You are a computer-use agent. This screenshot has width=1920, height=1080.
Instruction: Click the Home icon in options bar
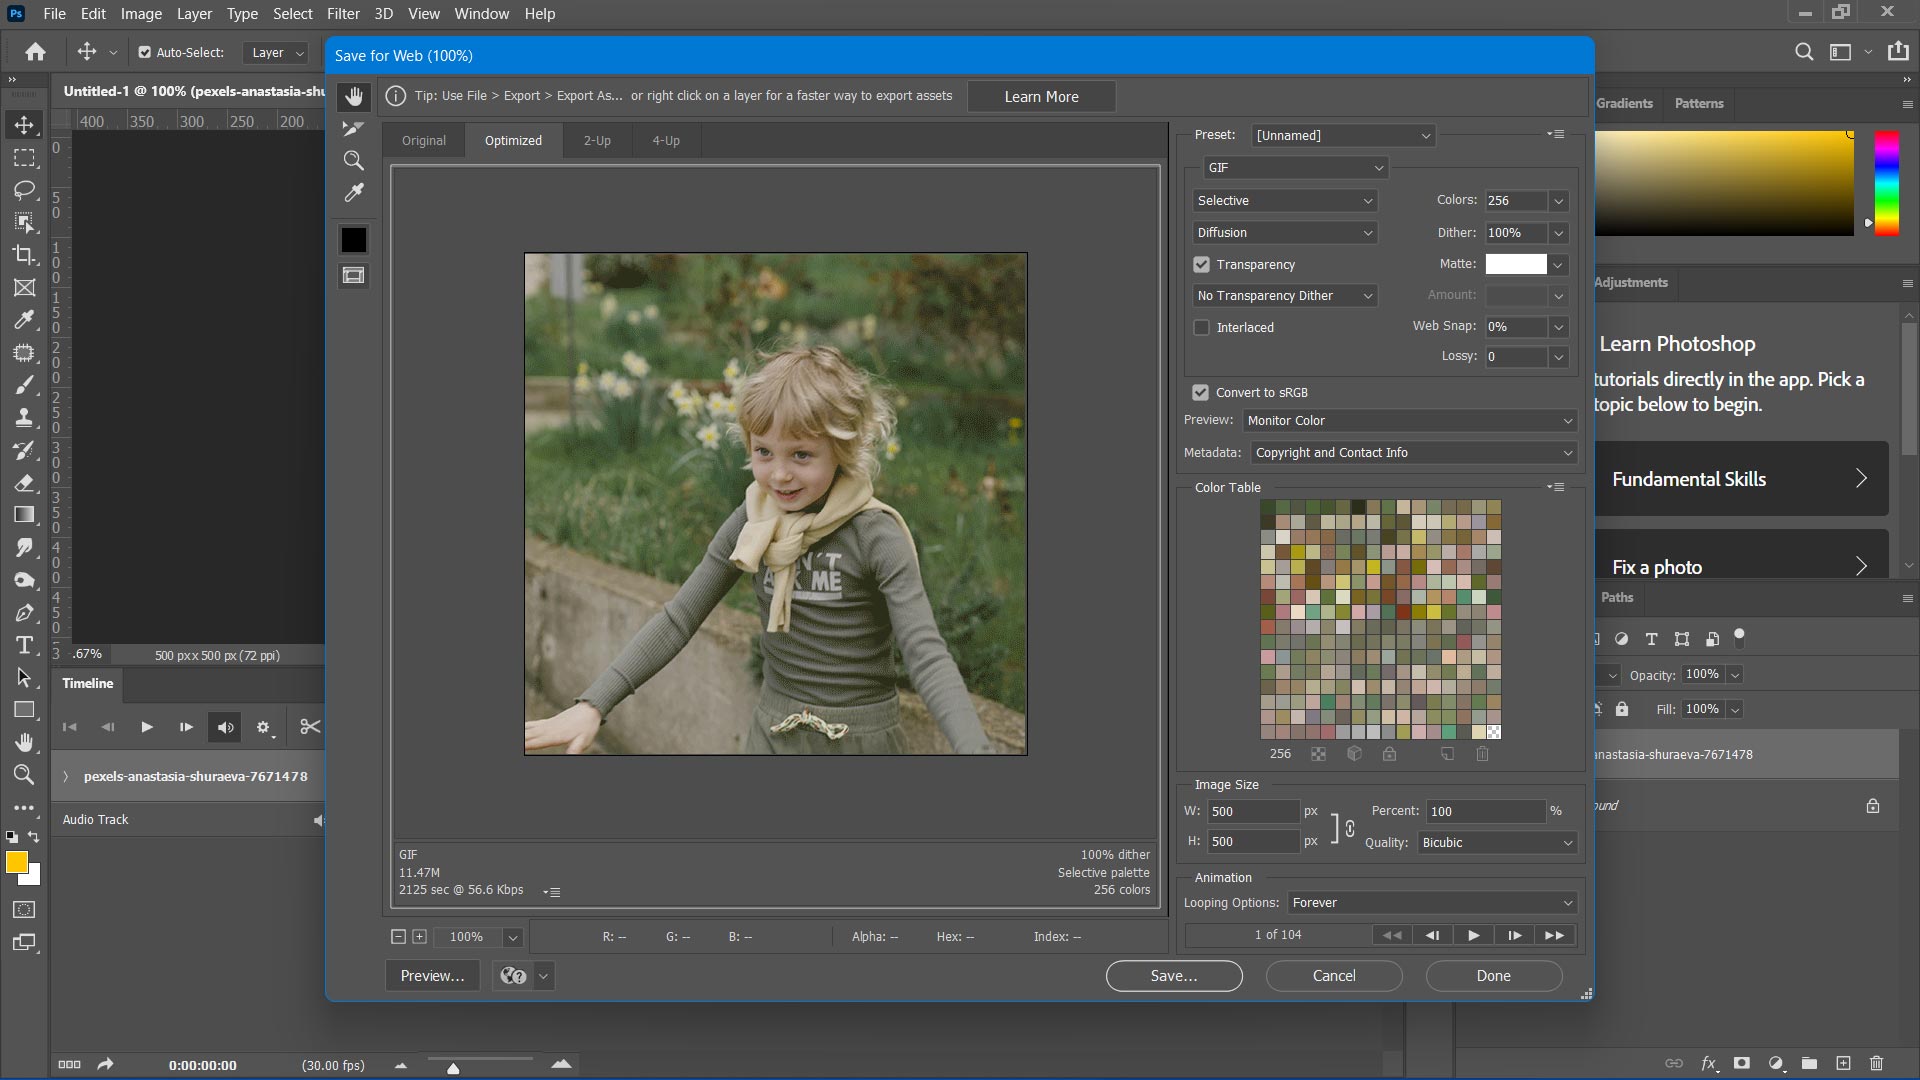click(x=36, y=52)
